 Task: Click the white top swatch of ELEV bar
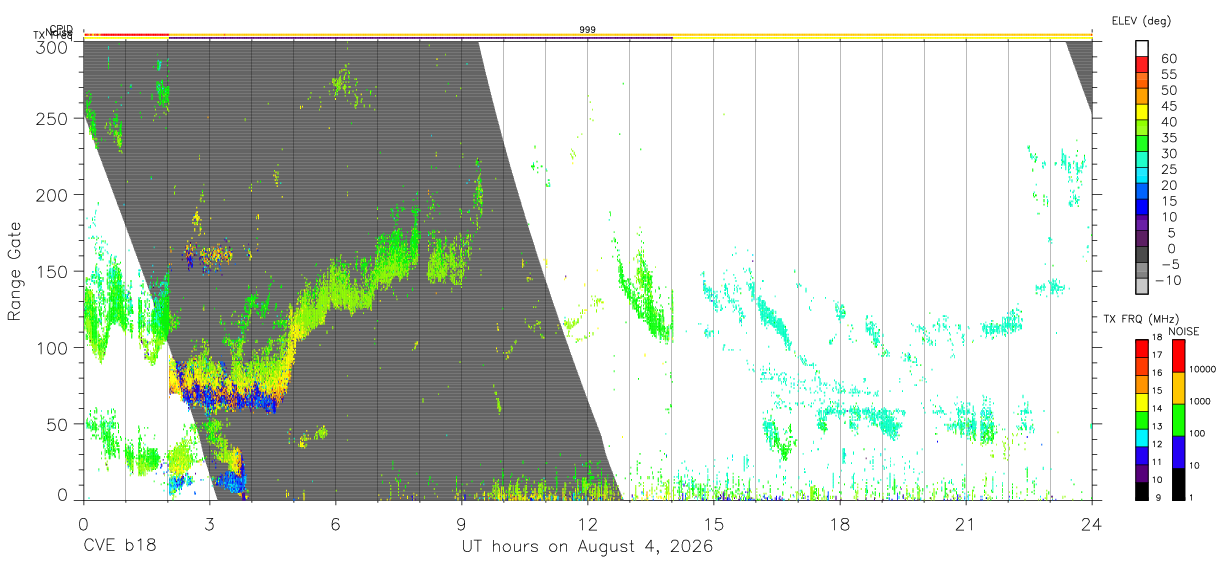point(1143,48)
